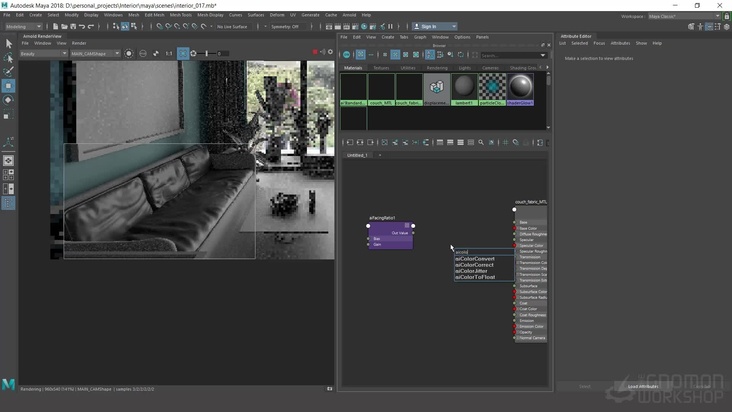Open the Arnold menu in main menubar

(x=349, y=15)
